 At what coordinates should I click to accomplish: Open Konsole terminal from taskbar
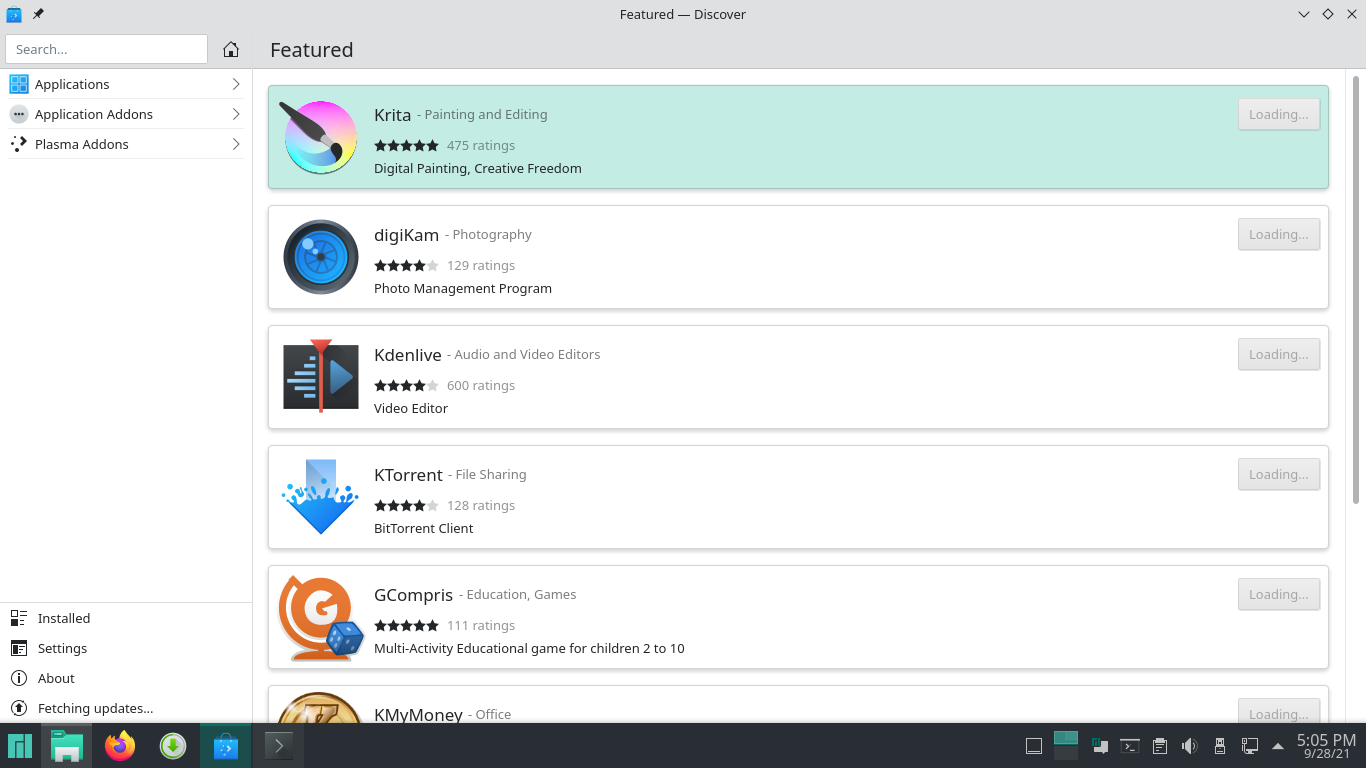278,746
